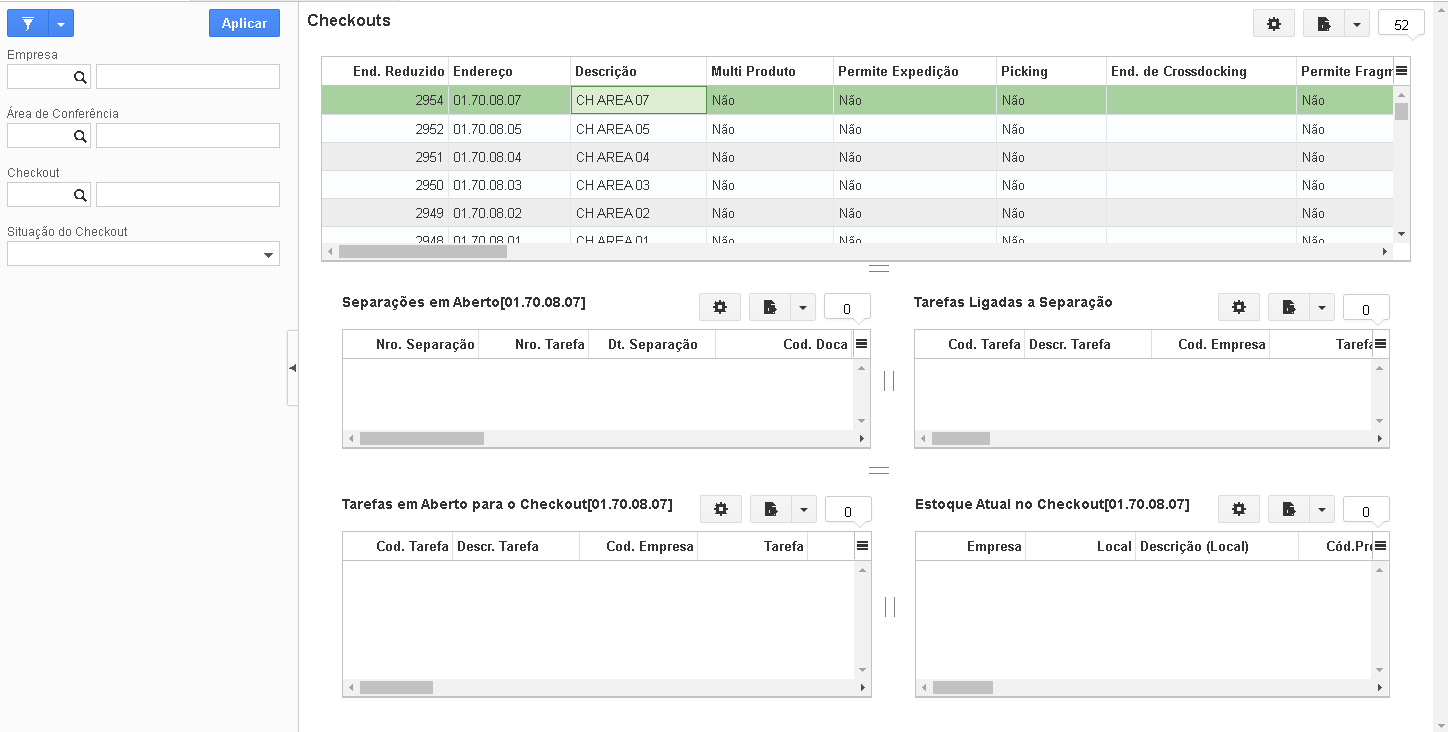The width and height of the screenshot is (1448, 732).
Task: Click the Cod. Doca column header
Action: click(784, 344)
